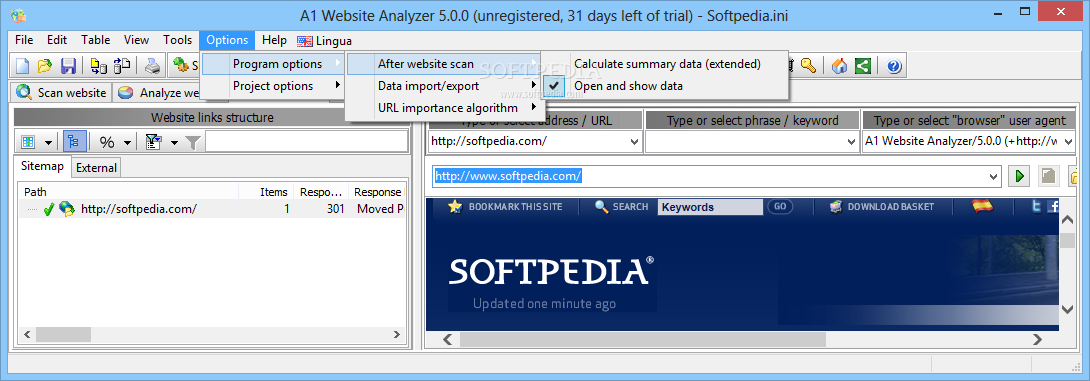Open the 'Project options' submenu
The height and width of the screenshot is (381, 1090).
pyautogui.click(x=272, y=86)
